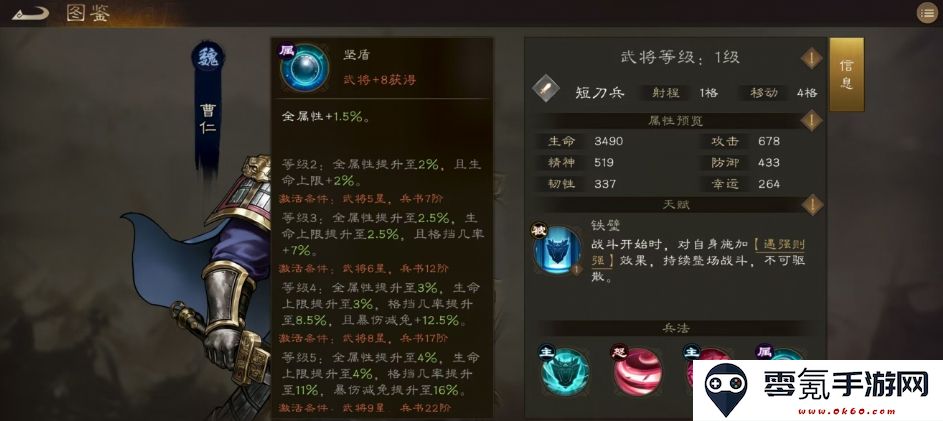
Task: Tap the 魏 faction badge
Action: tap(207, 58)
